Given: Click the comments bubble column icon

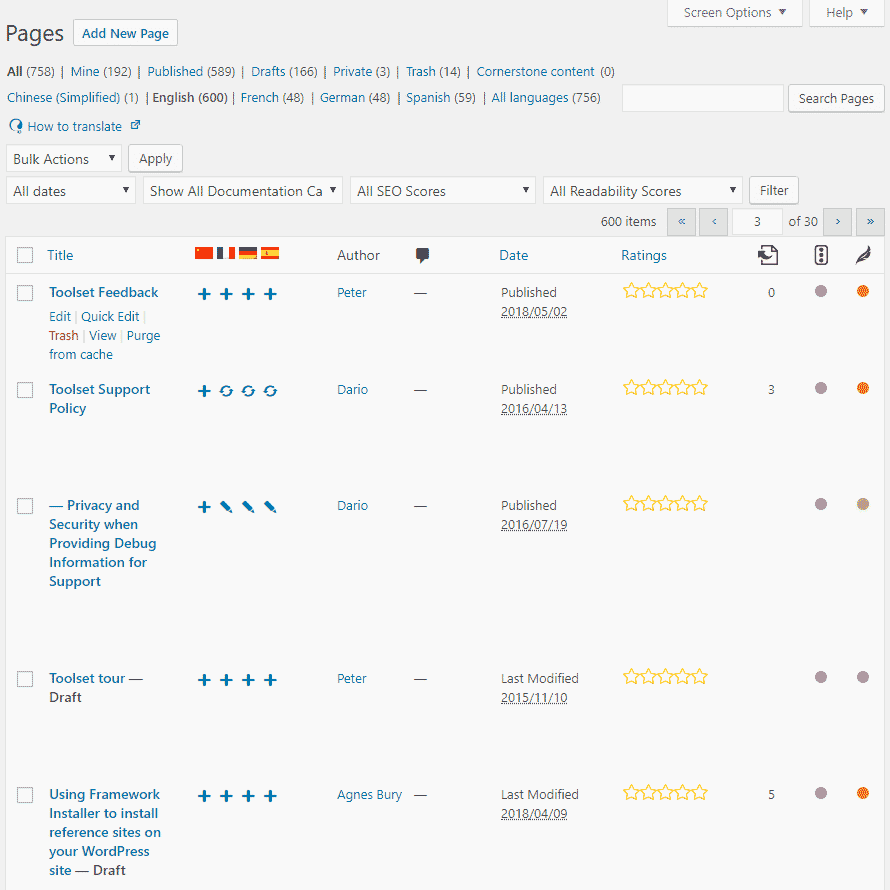Looking at the screenshot, I should click(x=422, y=255).
